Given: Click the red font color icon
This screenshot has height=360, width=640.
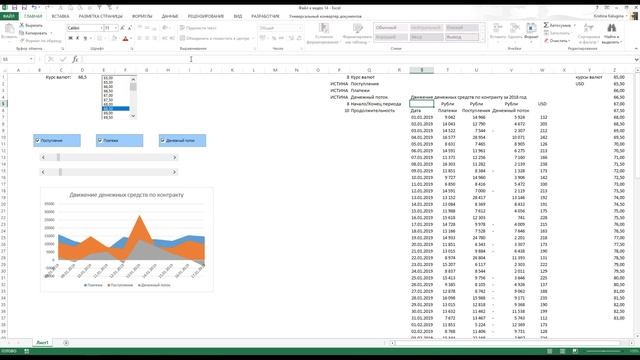Looking at the screenshot, I should tap(125, 38).
